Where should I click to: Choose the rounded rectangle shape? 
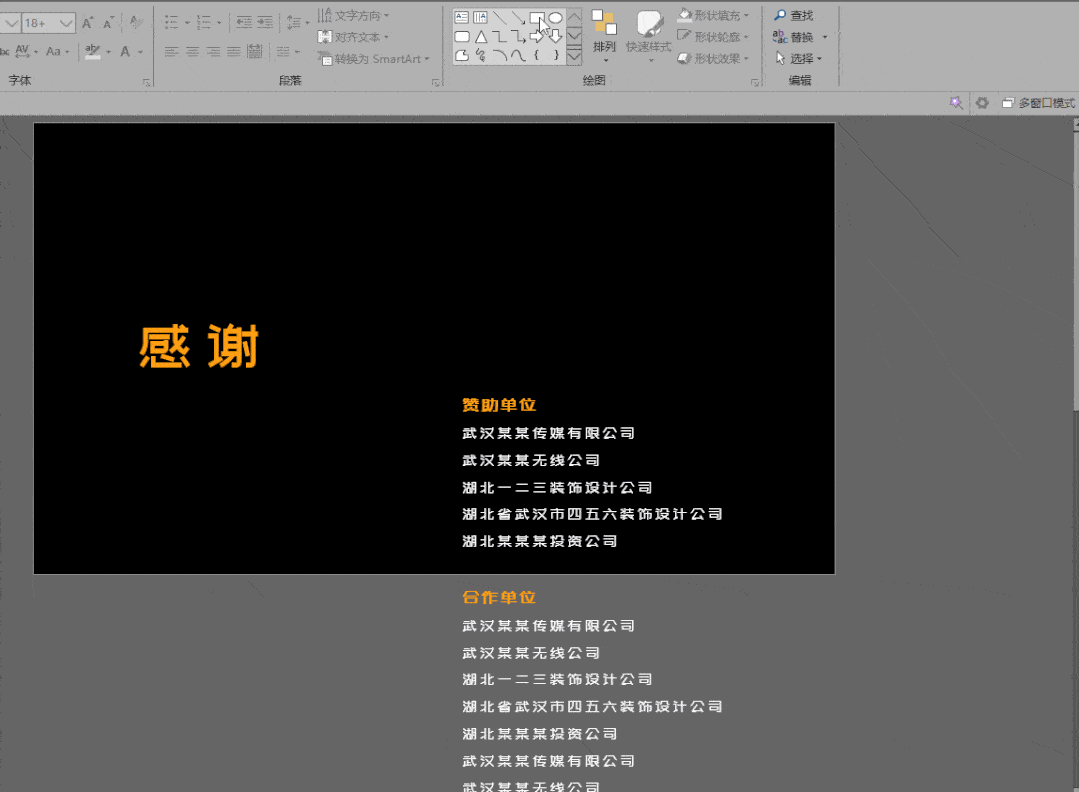coord(462,36)
